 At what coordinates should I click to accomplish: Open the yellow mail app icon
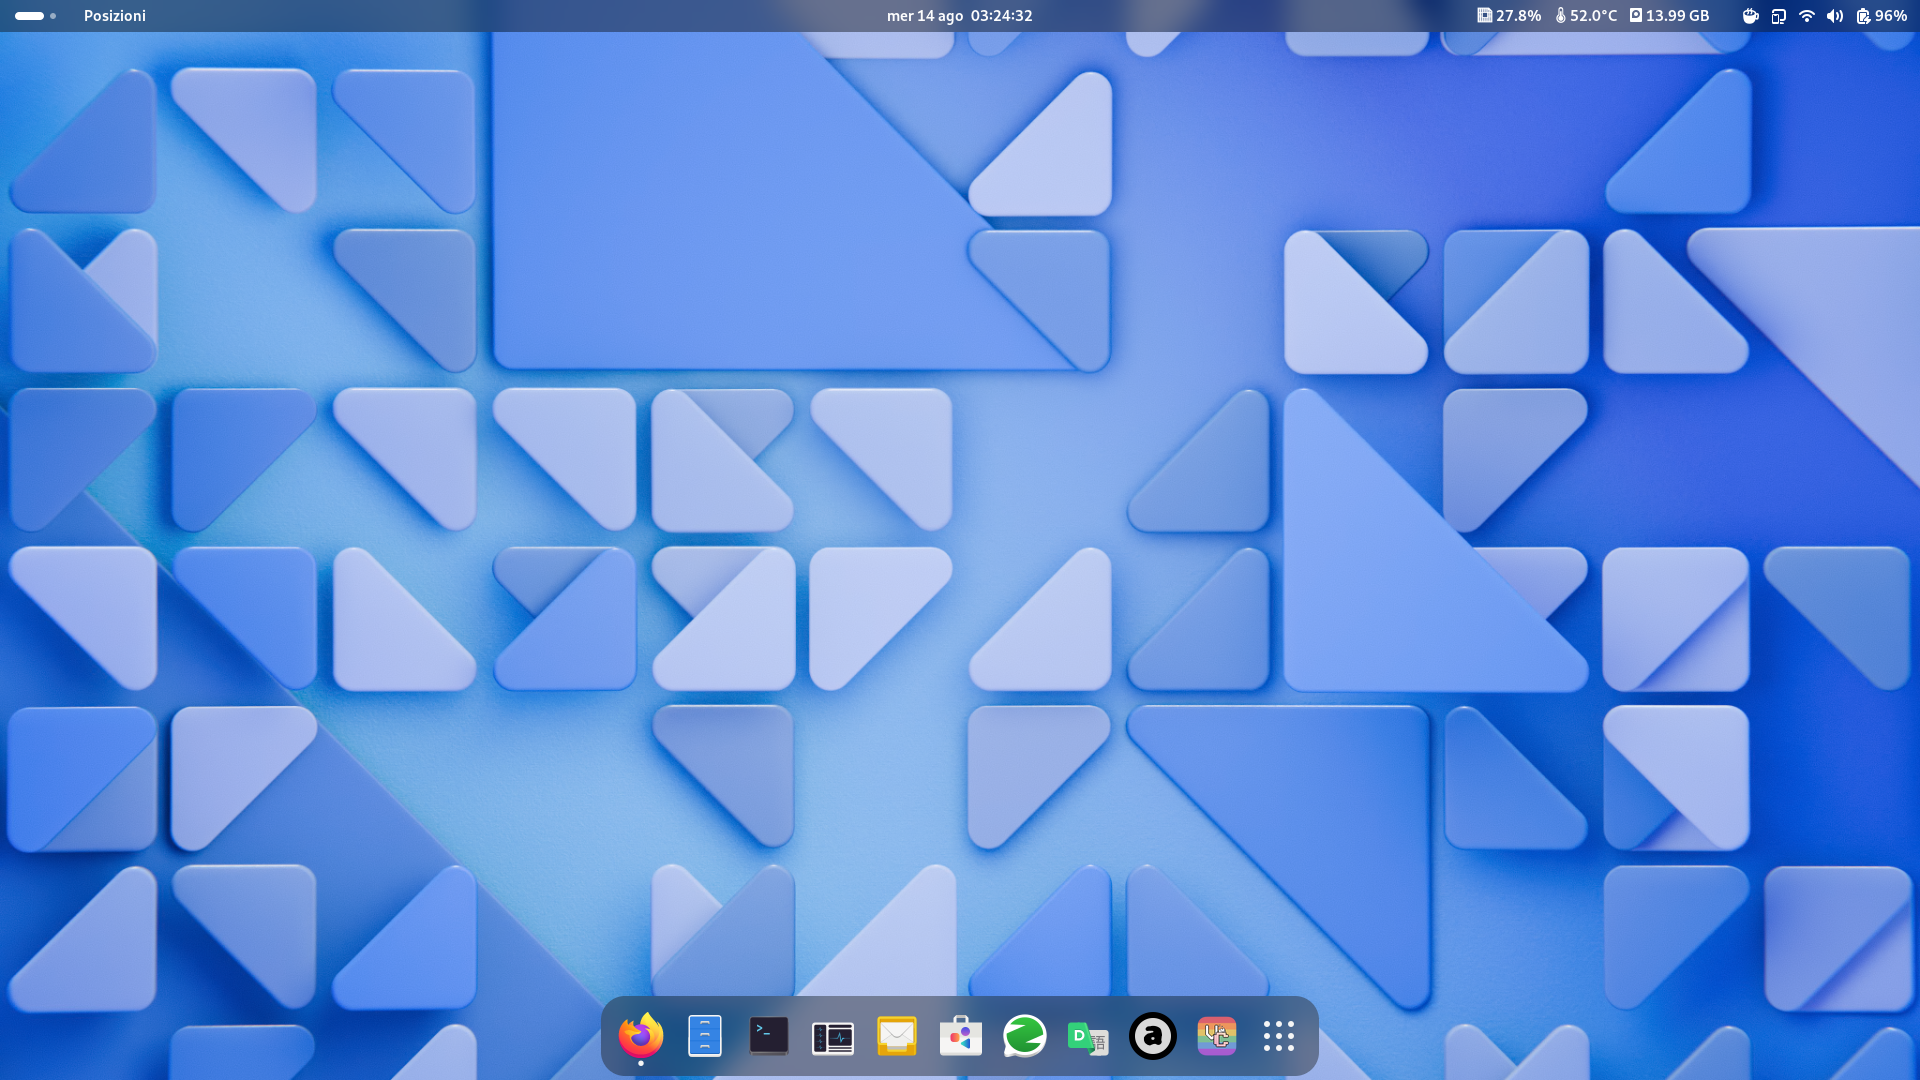(x=897, y=1036)
